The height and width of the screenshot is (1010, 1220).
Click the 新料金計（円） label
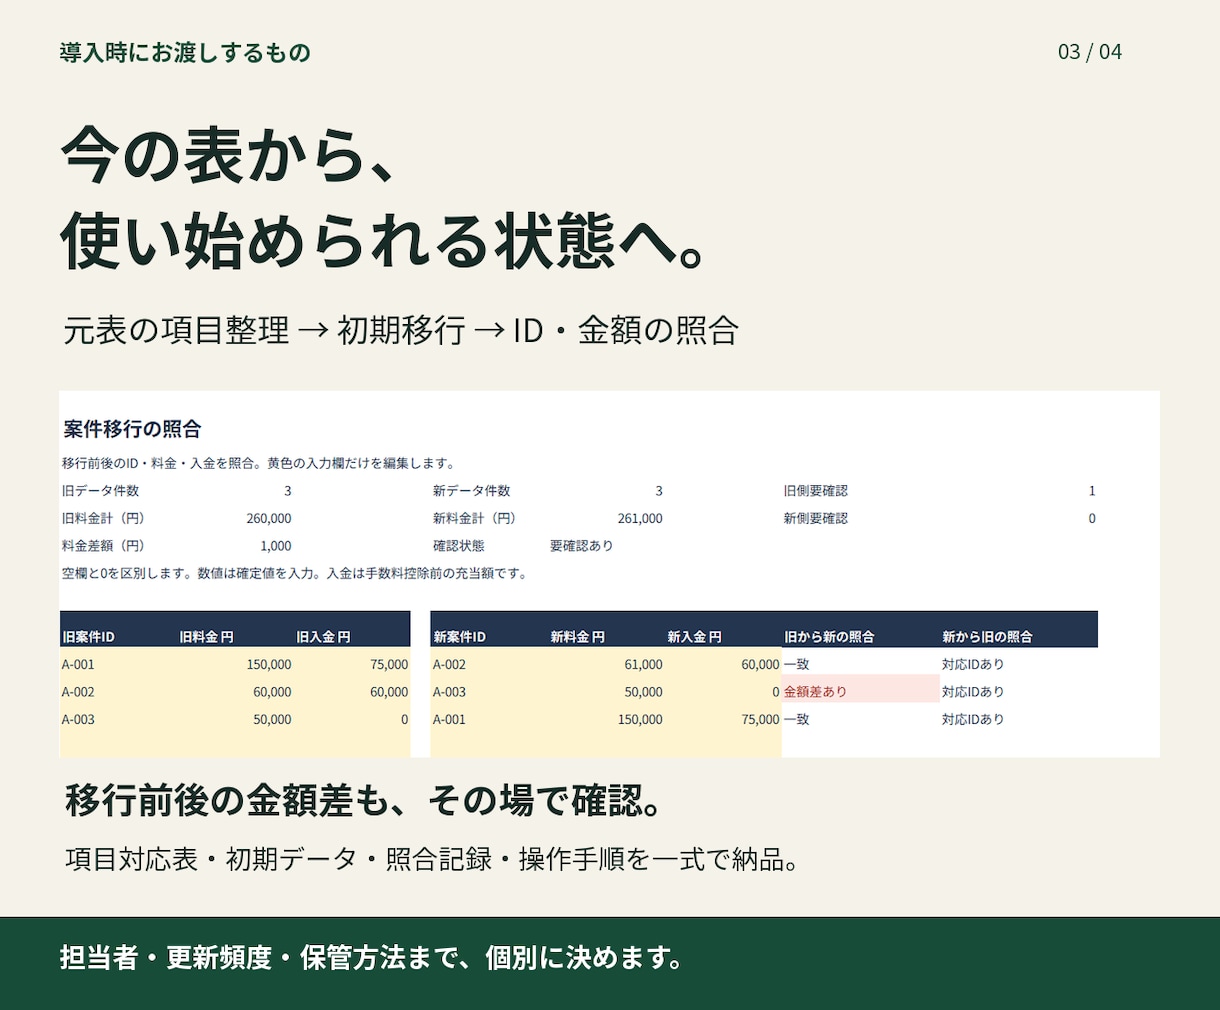tap(475, 518)
